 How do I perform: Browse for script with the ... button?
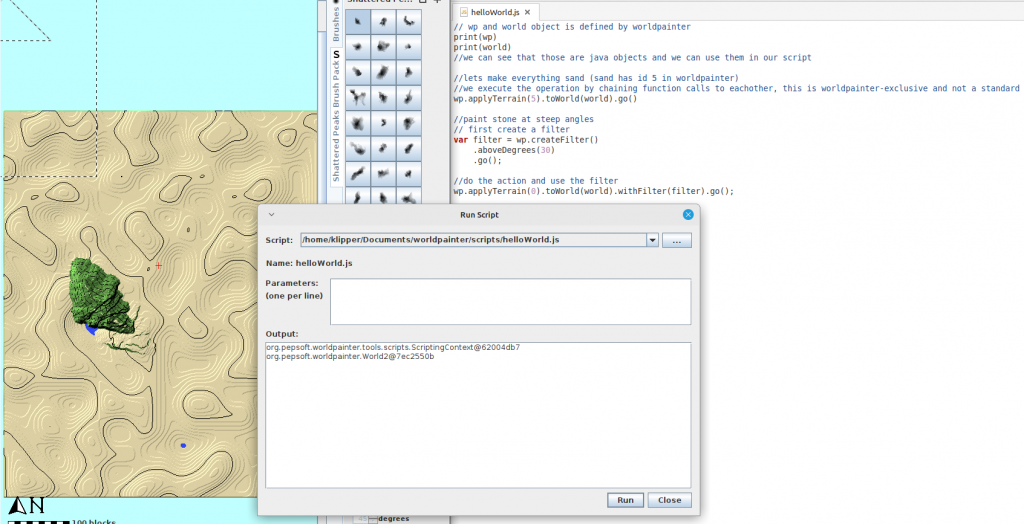pos(677,240)
